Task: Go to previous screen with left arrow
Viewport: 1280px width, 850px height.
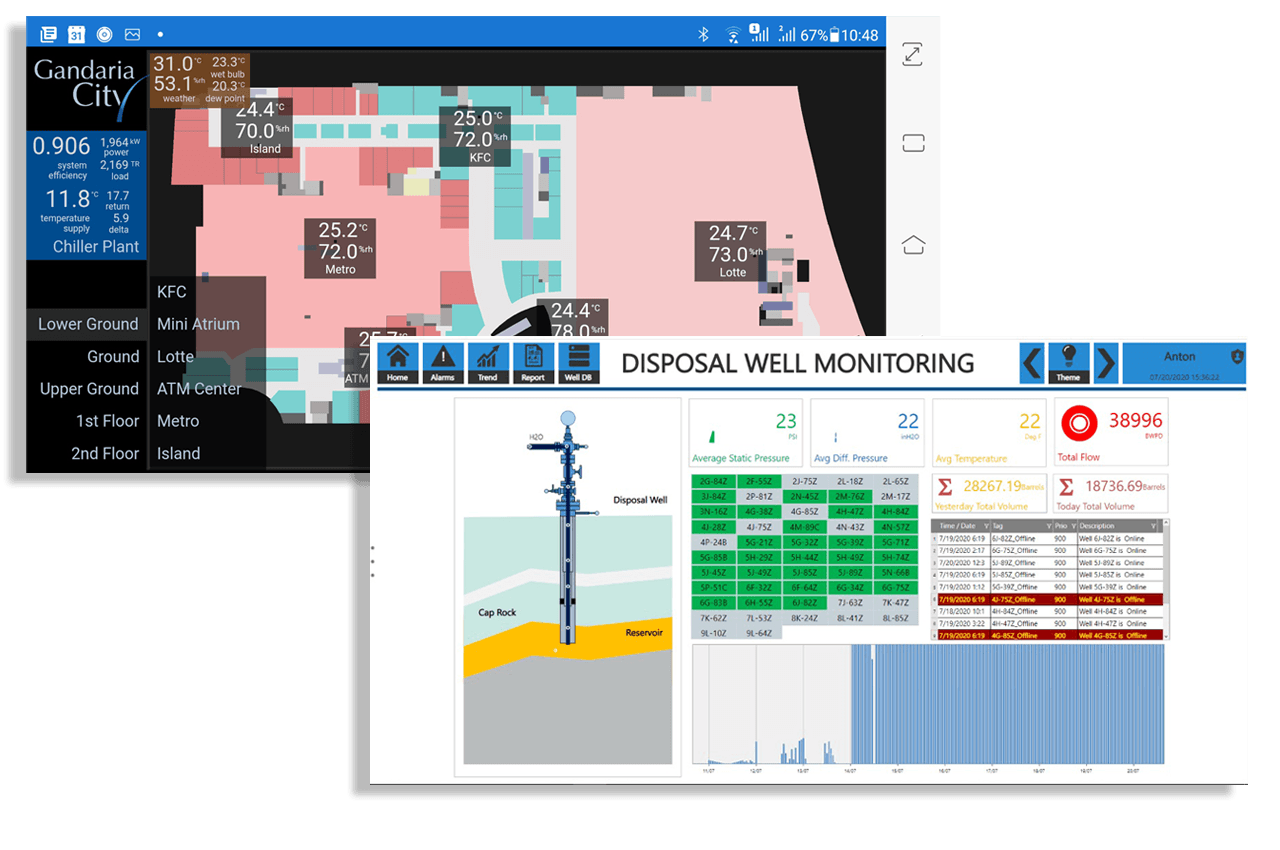Action: coord(1032,362)
